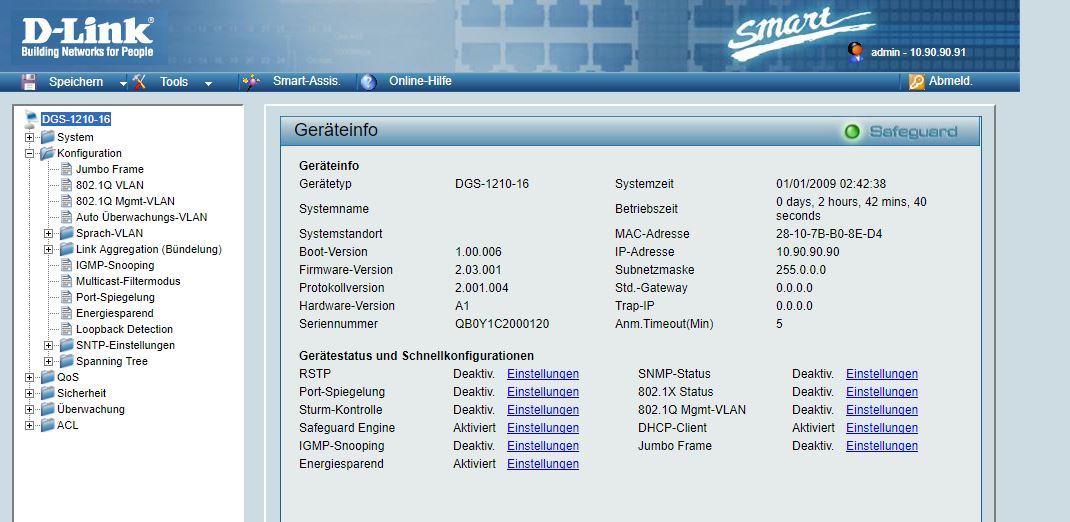The width and height of the screenshot is (1070, 522).
Task: Open 802.1X Status Einstellungen link
Action: 882,392
